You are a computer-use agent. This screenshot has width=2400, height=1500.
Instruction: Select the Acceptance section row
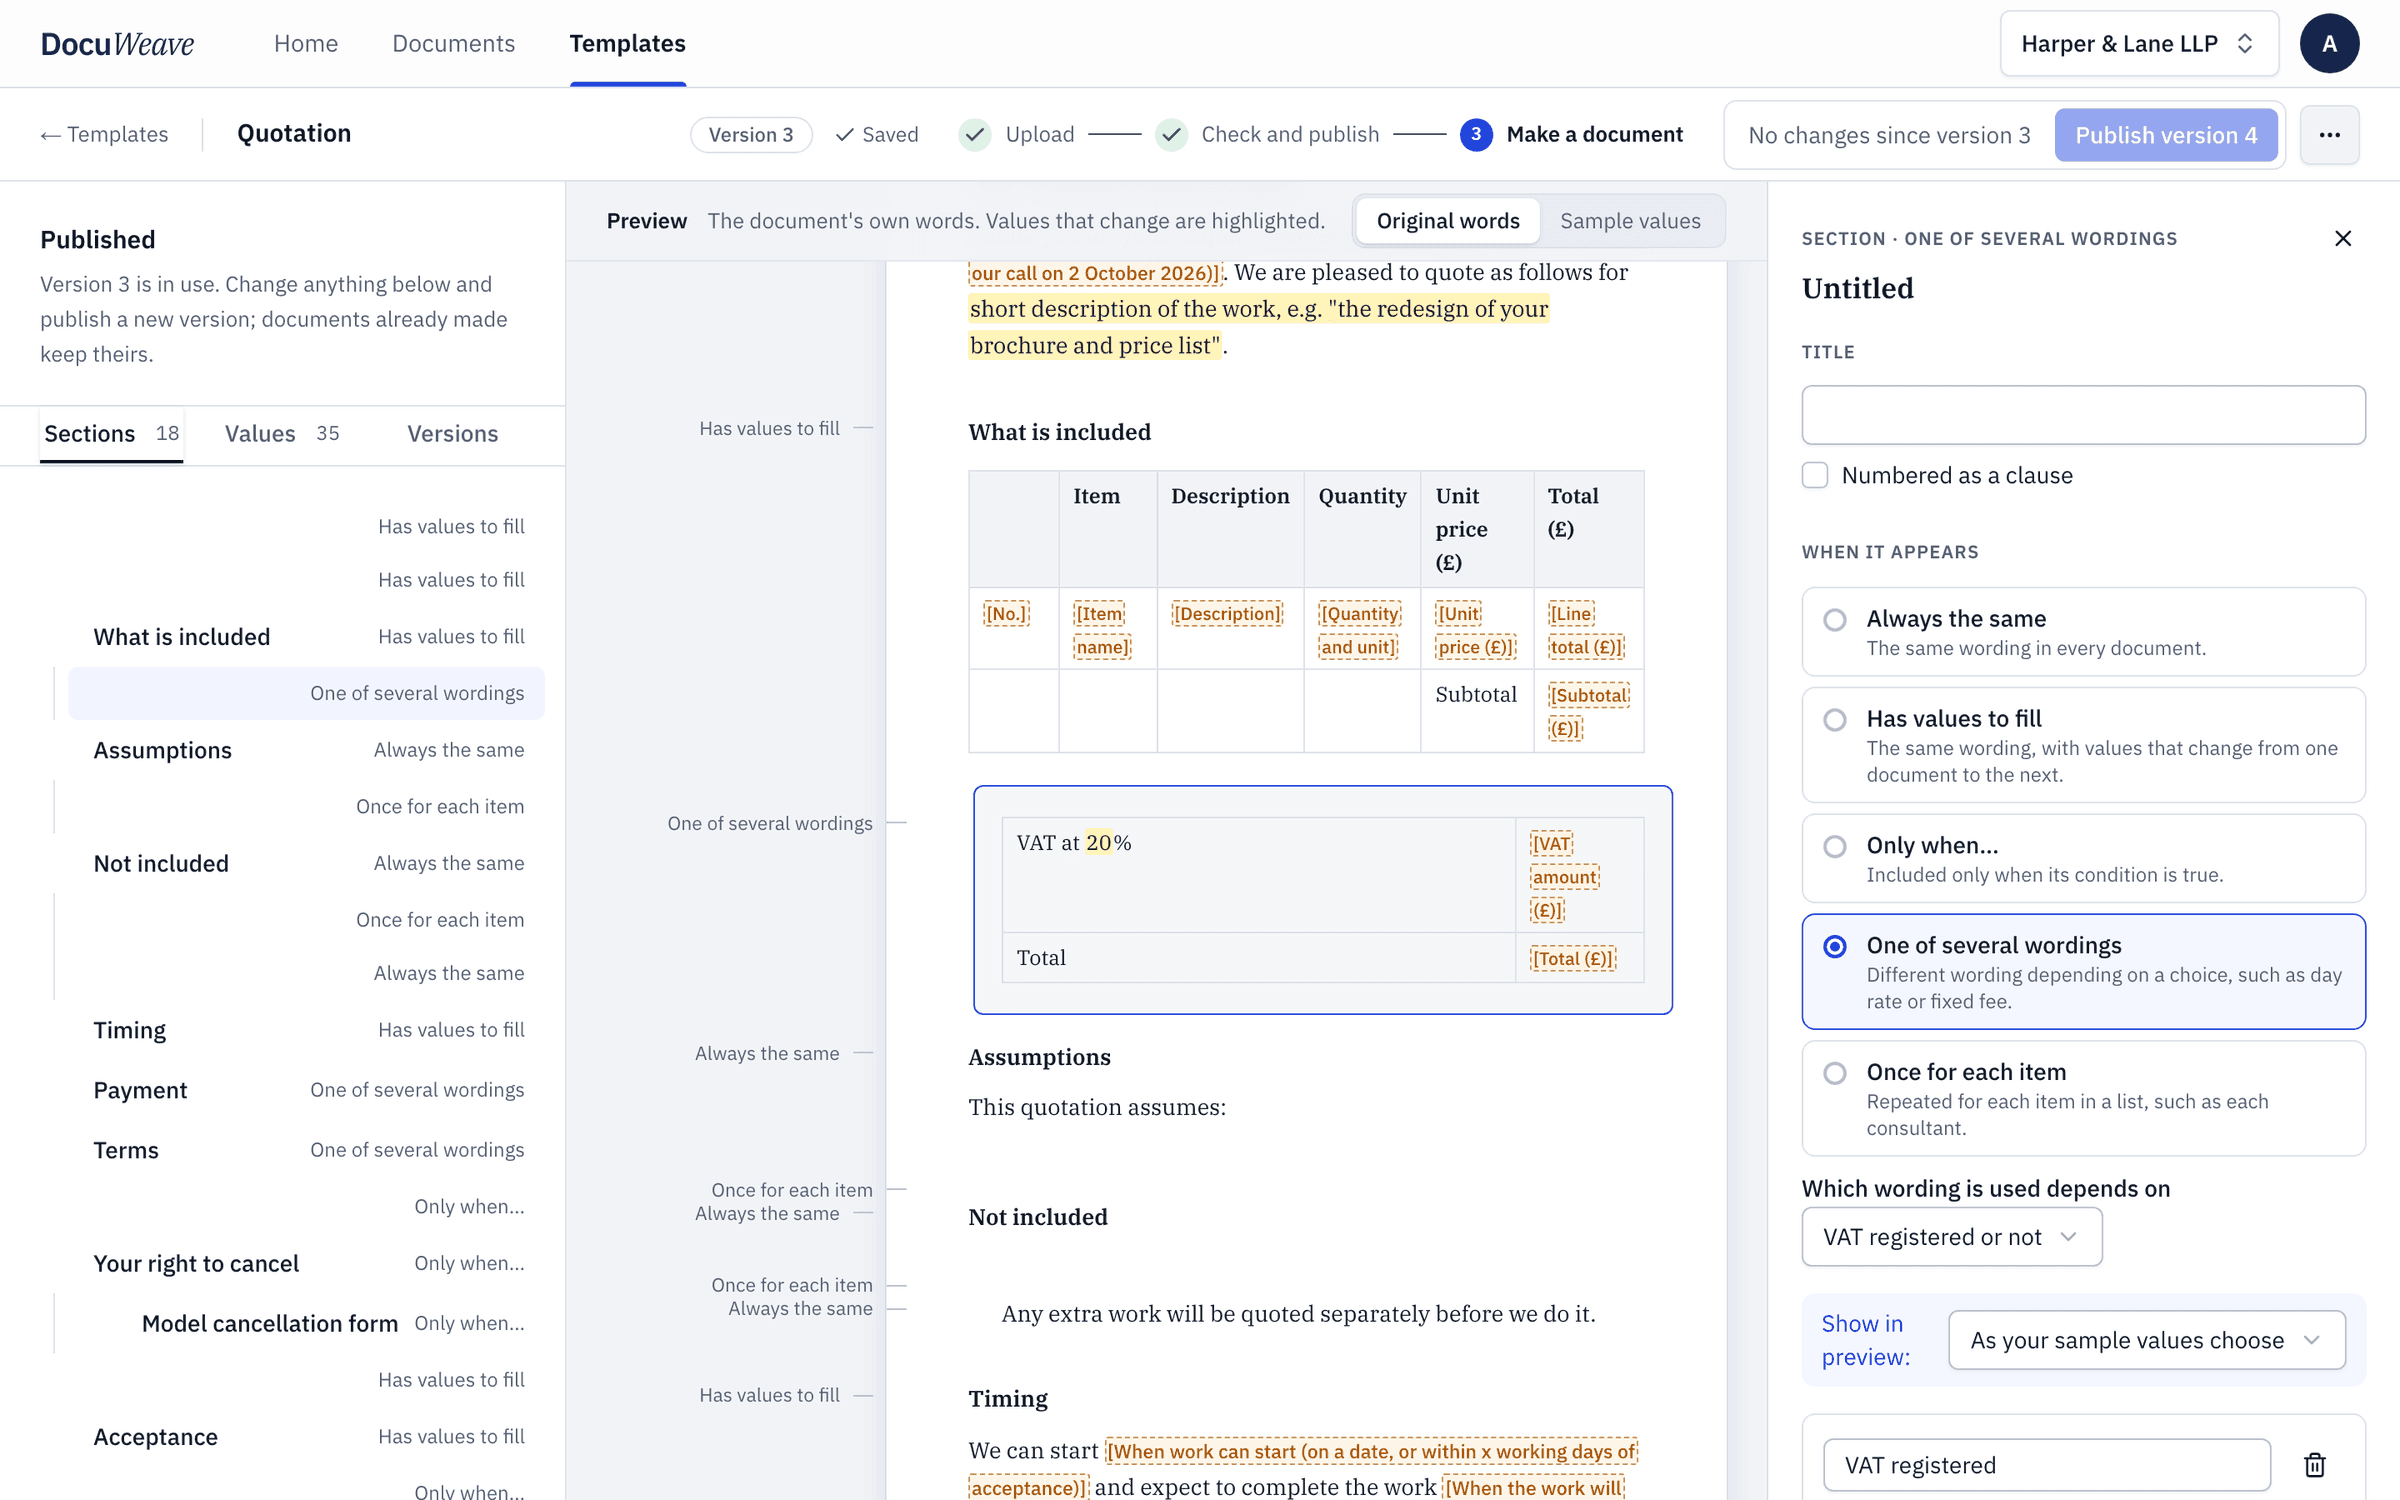(308, 1437)
